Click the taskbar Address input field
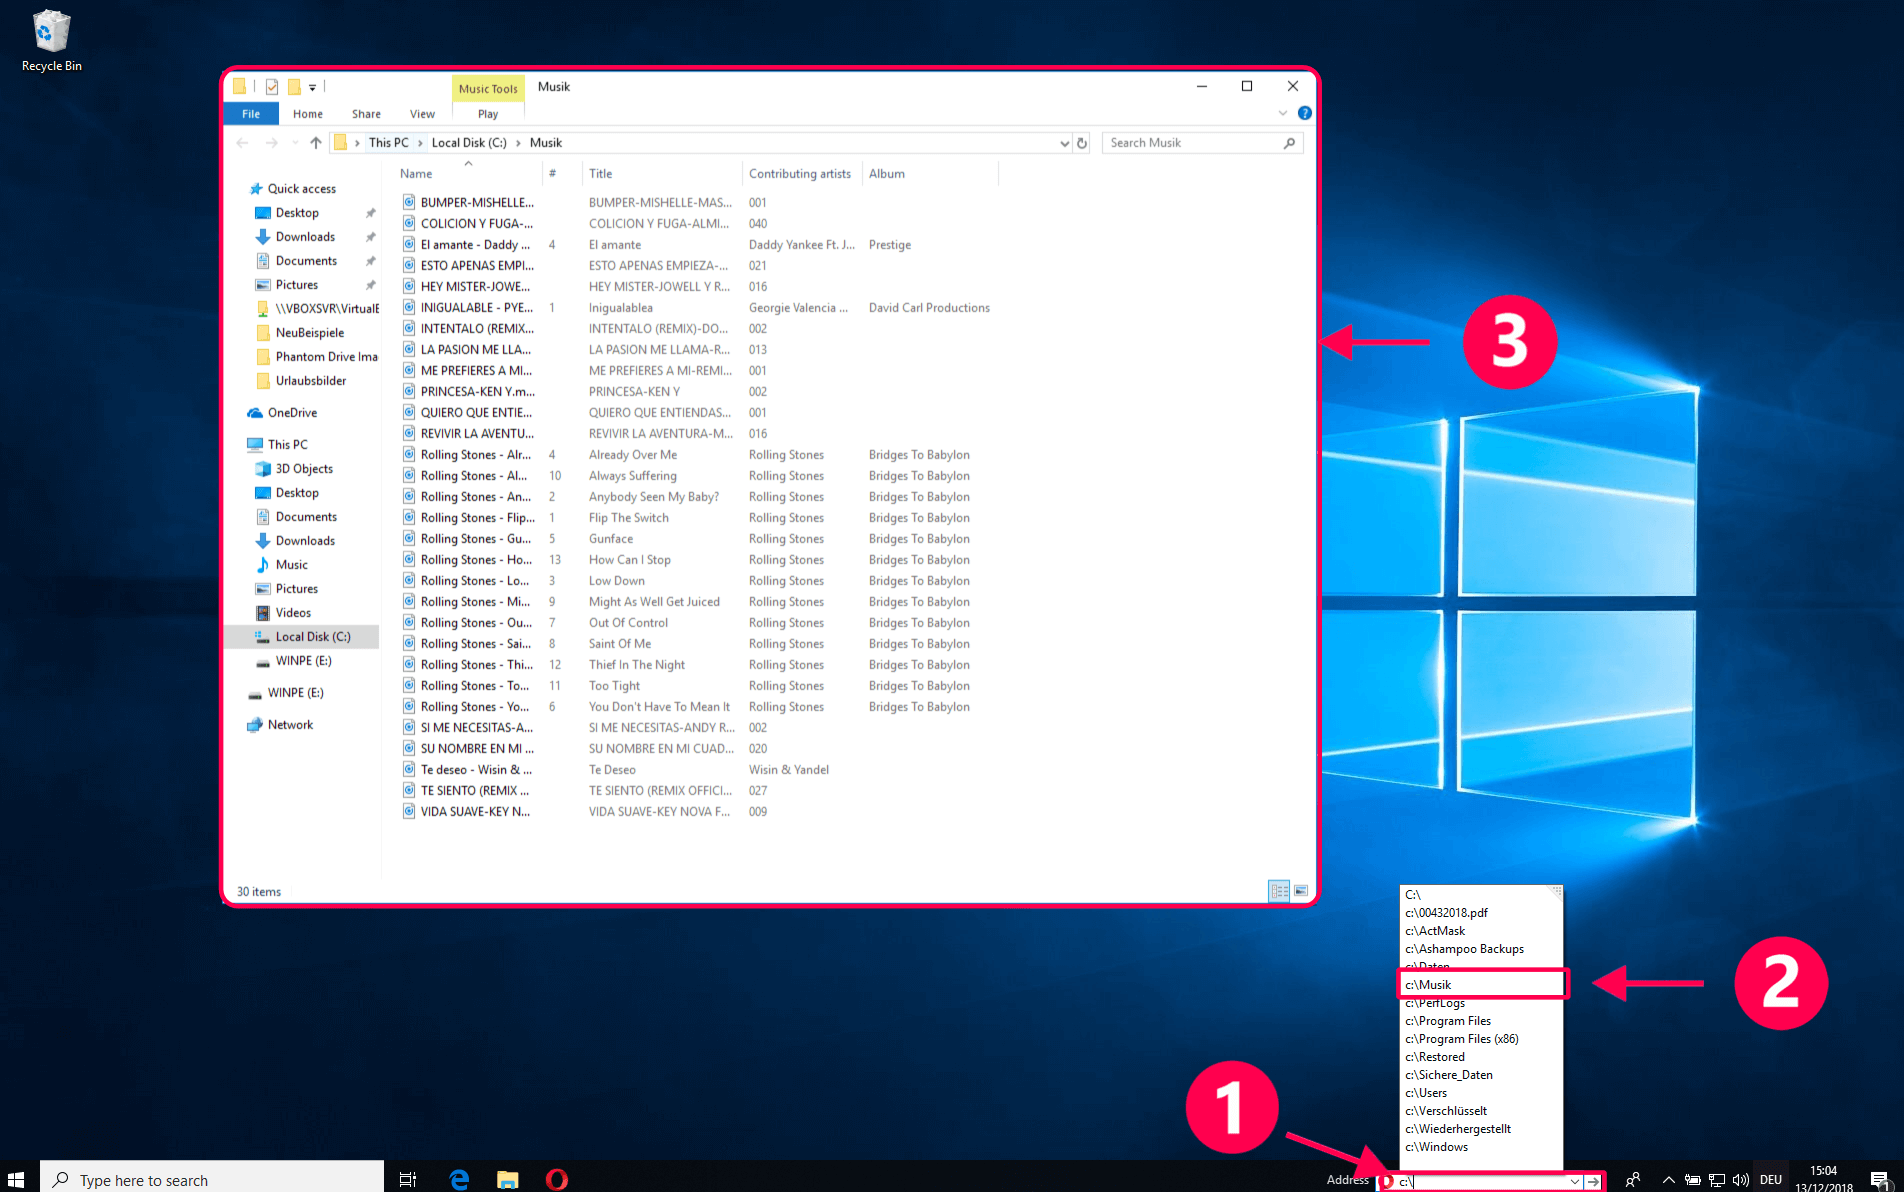 [x=1481, y=1182]
